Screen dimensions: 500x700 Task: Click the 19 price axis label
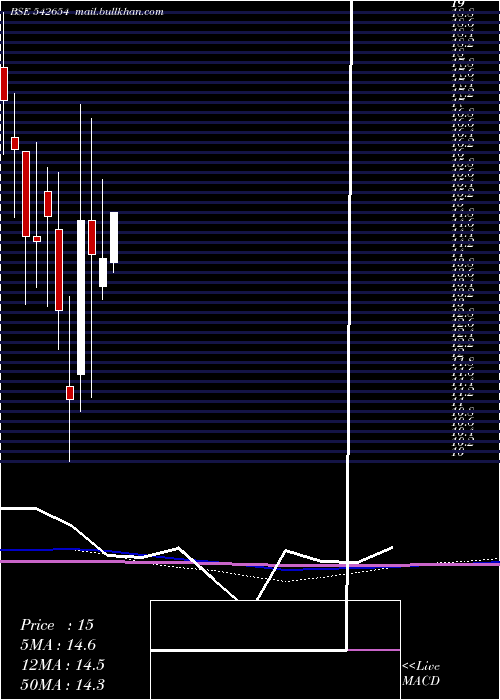458,4
